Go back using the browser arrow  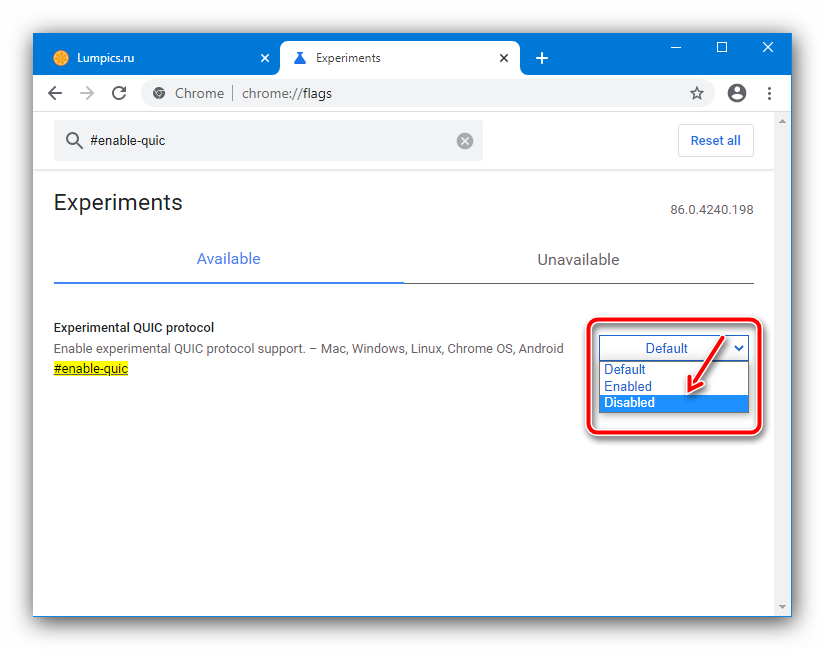click(55, 94)
